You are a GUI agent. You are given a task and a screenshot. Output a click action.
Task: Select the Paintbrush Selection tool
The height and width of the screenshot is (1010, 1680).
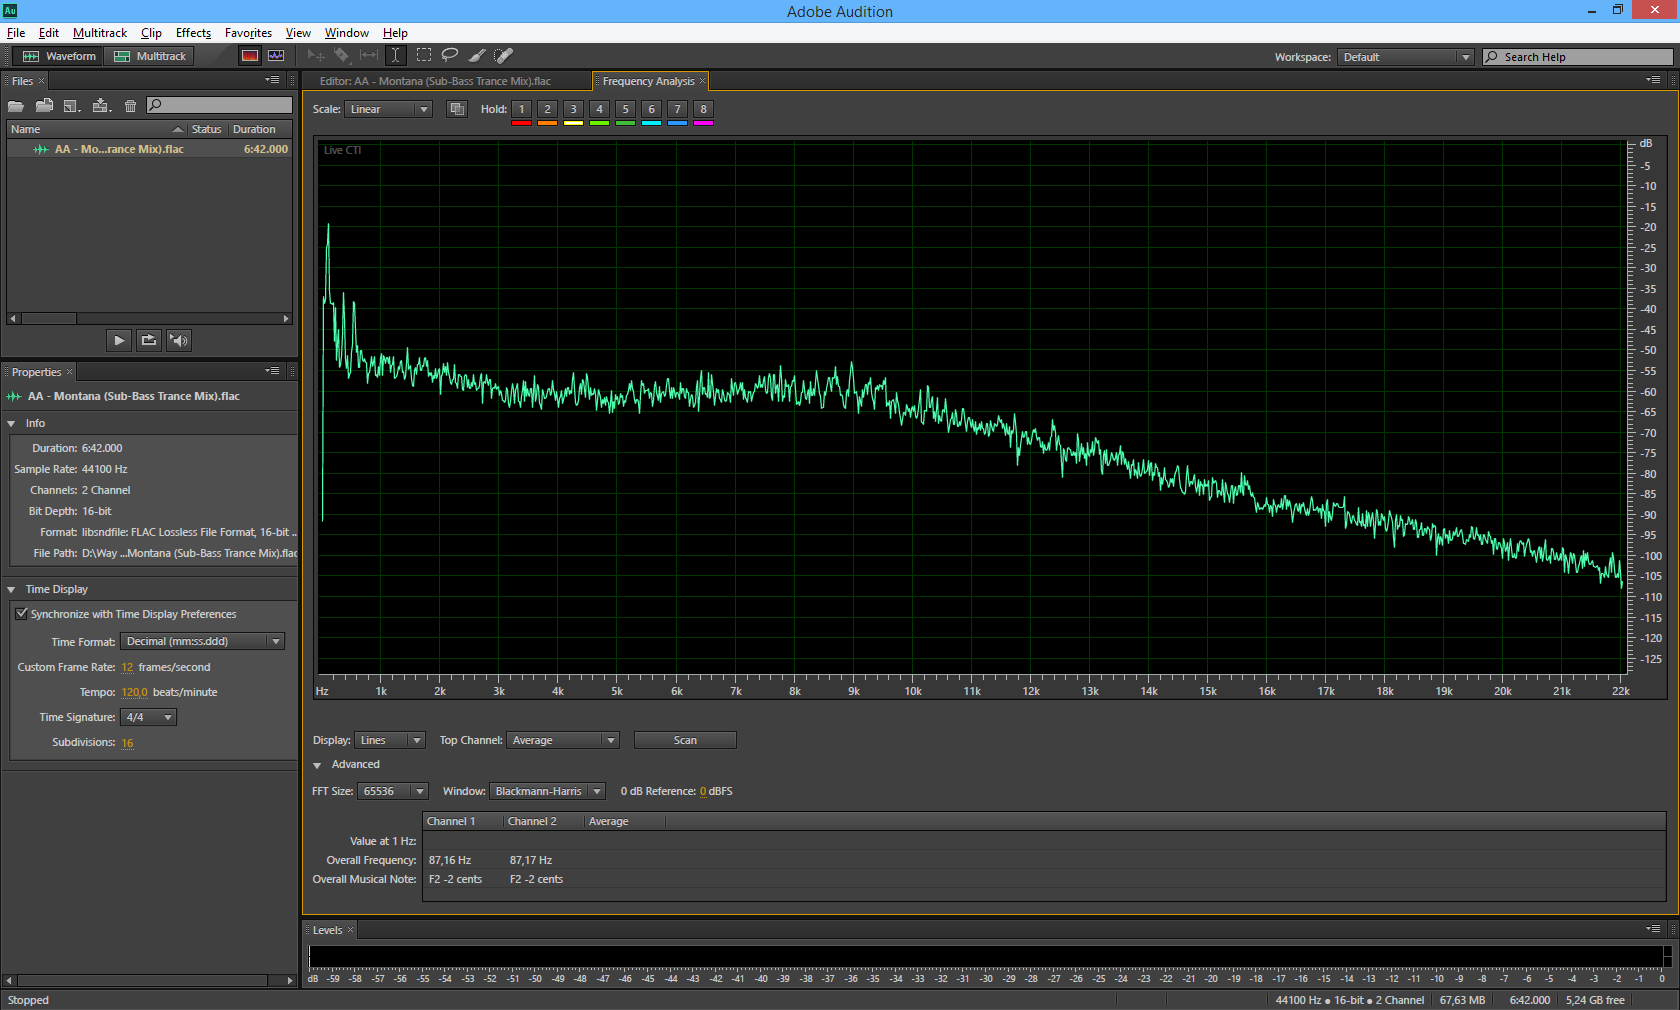coord(477,56)
